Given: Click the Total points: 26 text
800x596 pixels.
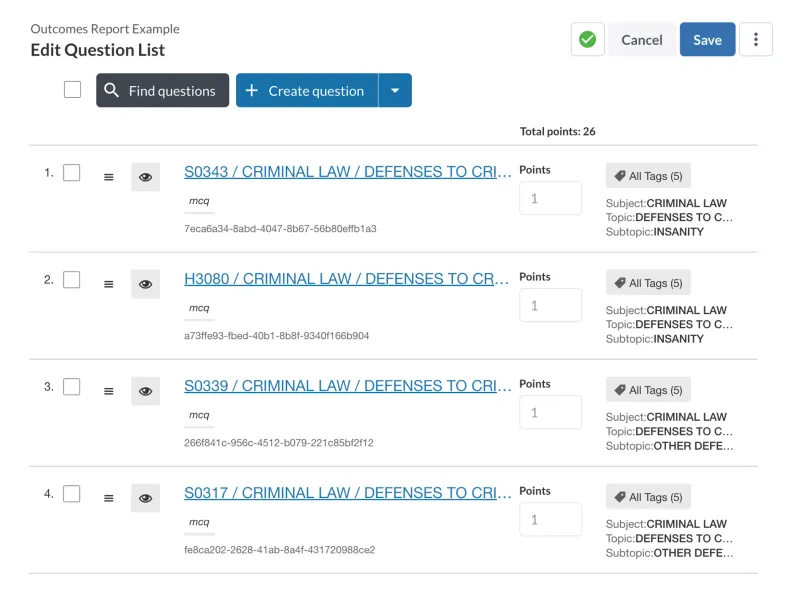Looking at the screenshot, I should point(557,132).
